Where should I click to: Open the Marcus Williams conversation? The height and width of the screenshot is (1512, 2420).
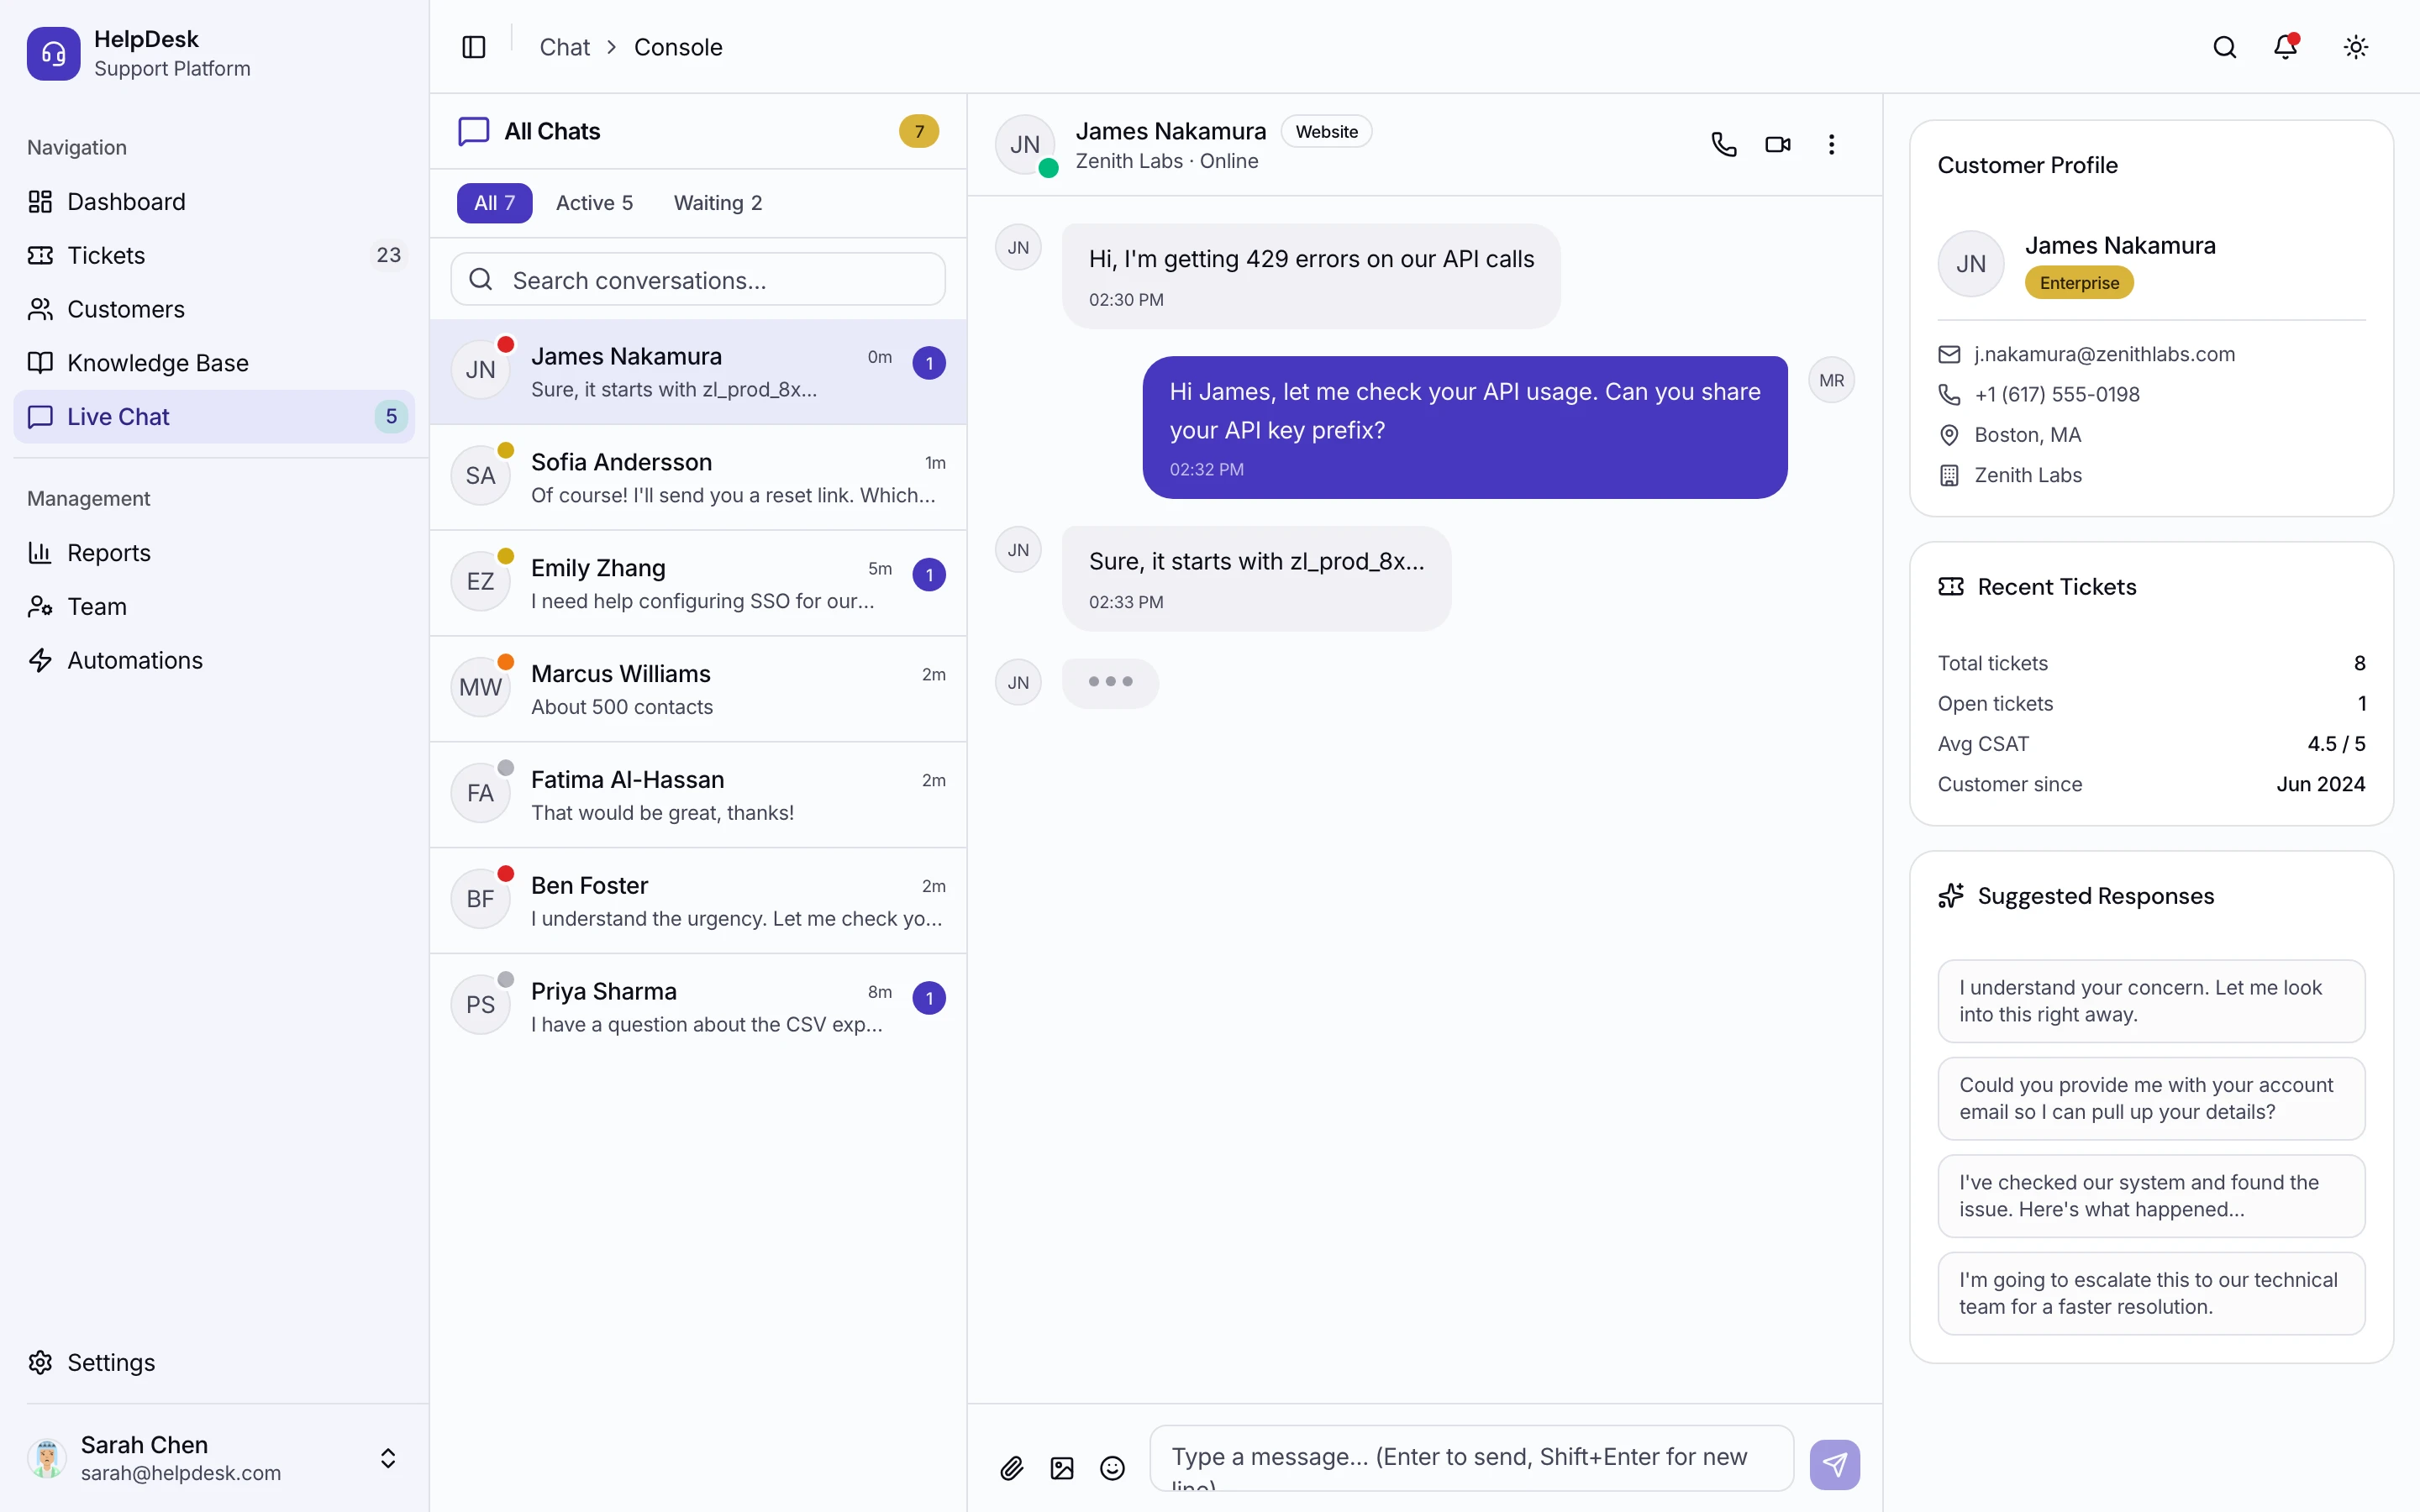pos(698,689)
